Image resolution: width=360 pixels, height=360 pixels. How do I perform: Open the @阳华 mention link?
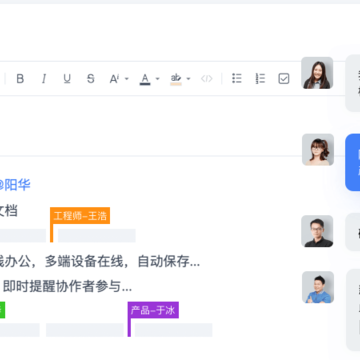[15, 184]
